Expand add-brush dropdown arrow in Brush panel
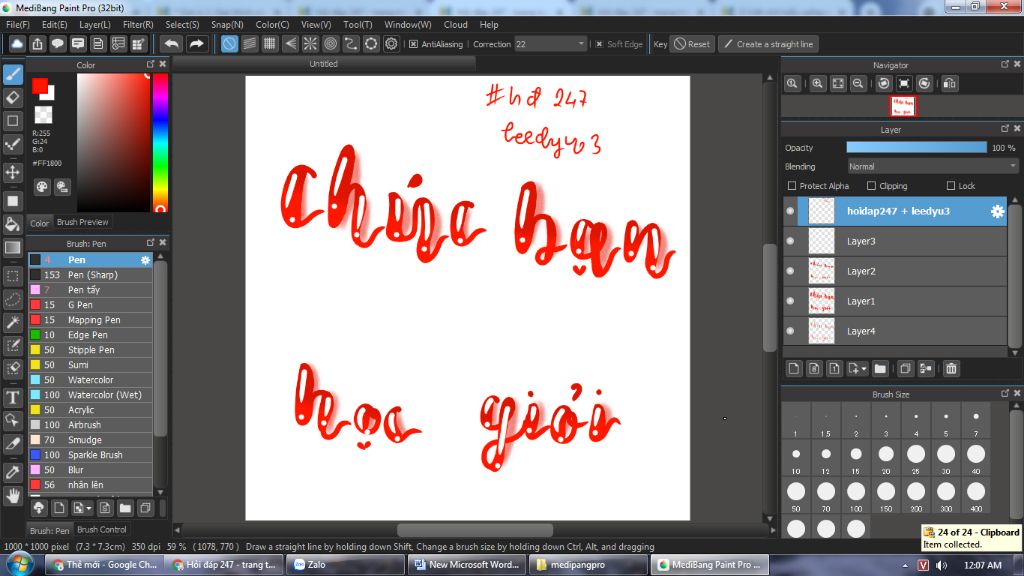This screenshot has width=1024, height=576. [89, 508]
